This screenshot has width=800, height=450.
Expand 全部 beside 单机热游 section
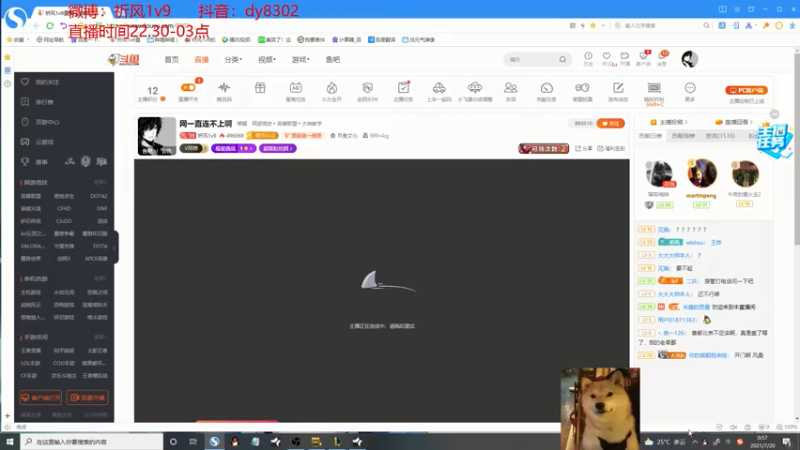coord(100,279)
